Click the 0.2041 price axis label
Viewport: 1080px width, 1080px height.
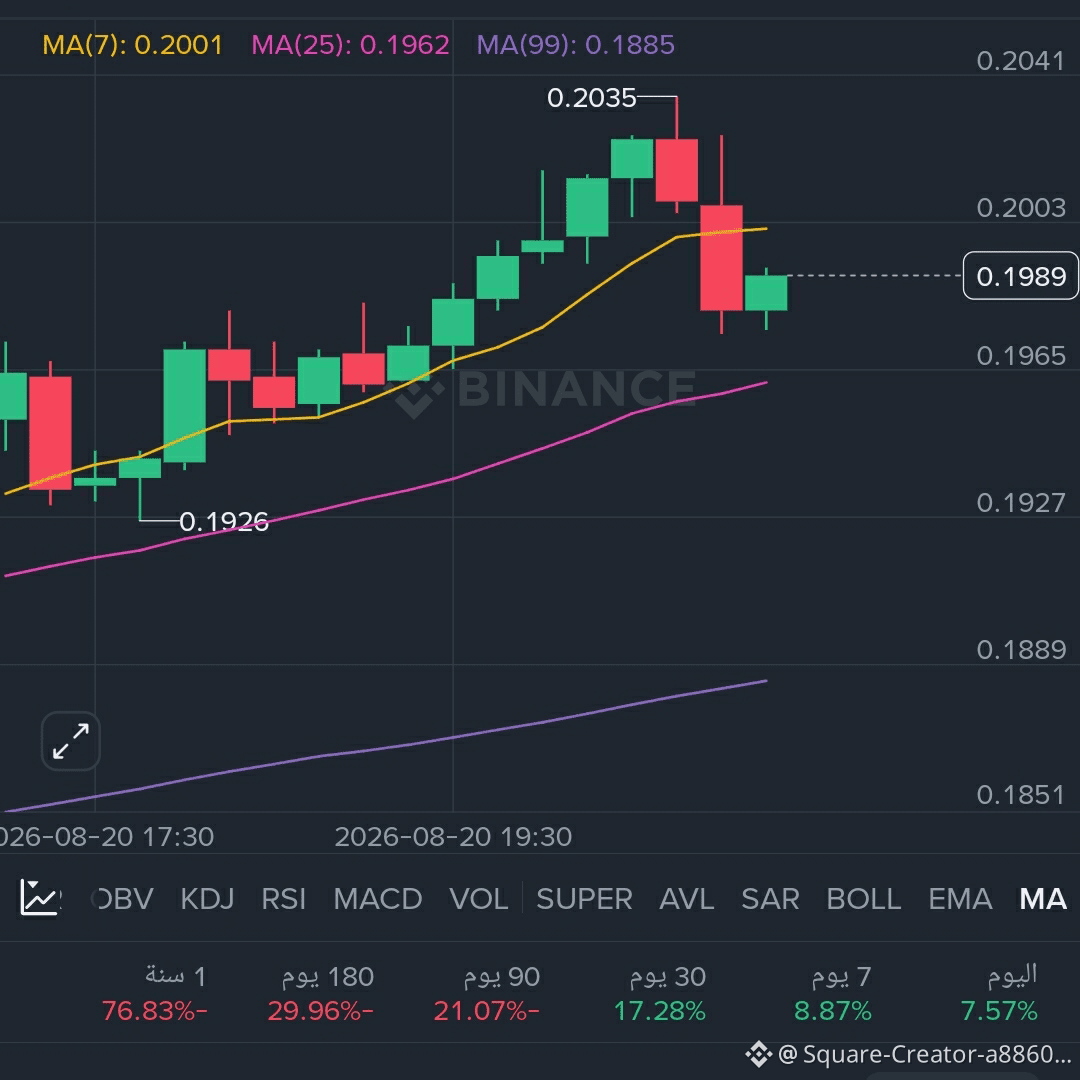1021,61
